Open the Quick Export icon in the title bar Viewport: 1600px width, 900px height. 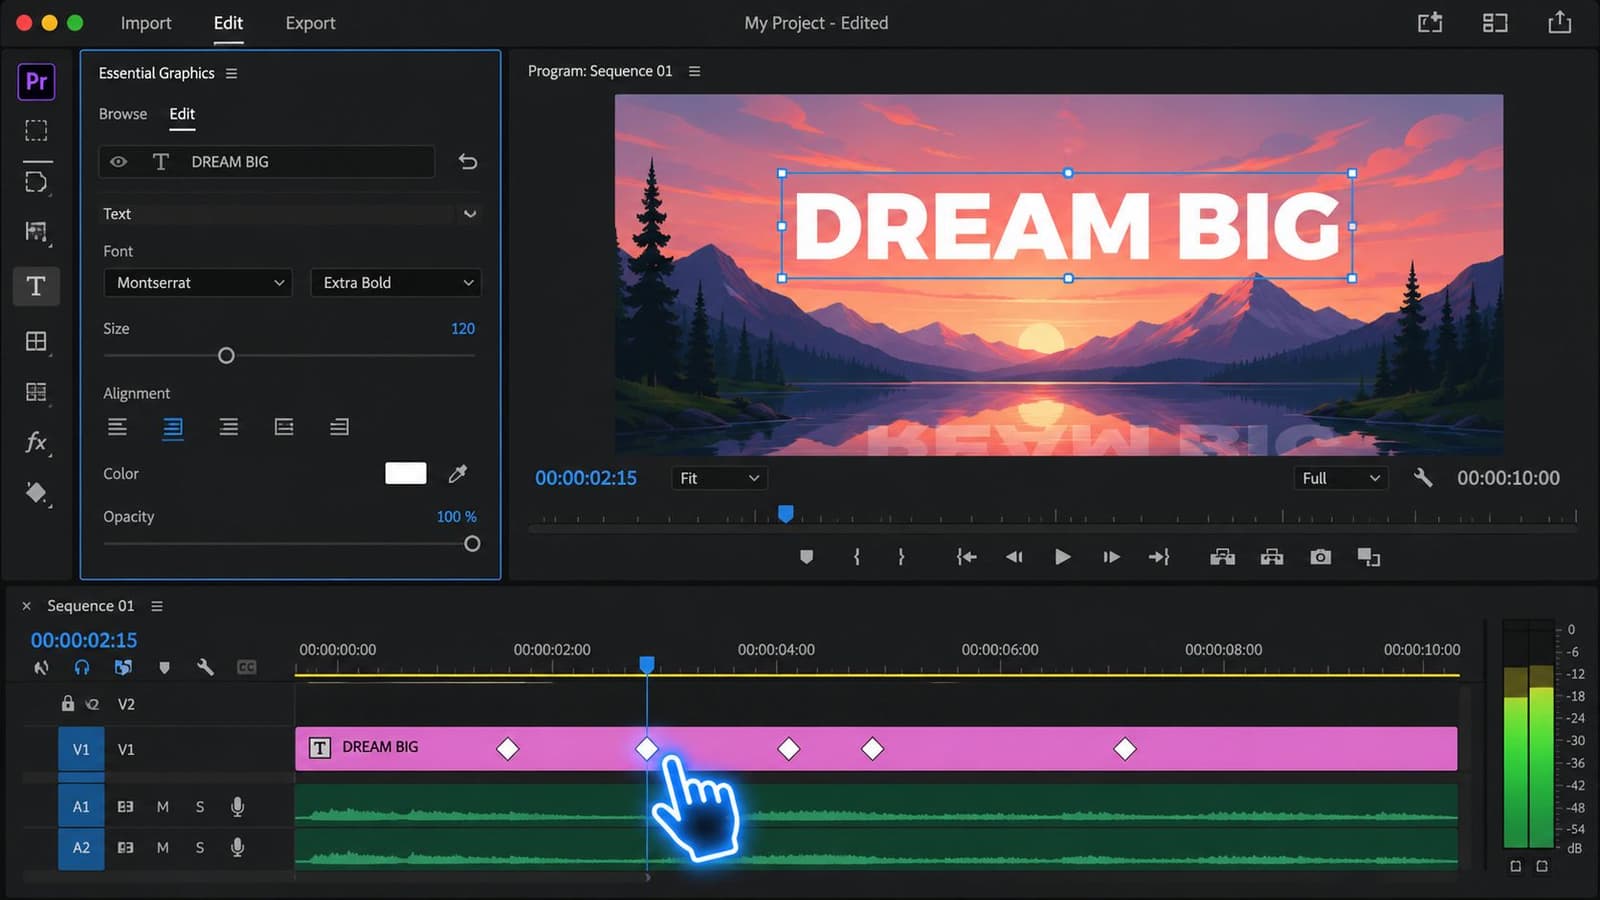(1430, 22)
